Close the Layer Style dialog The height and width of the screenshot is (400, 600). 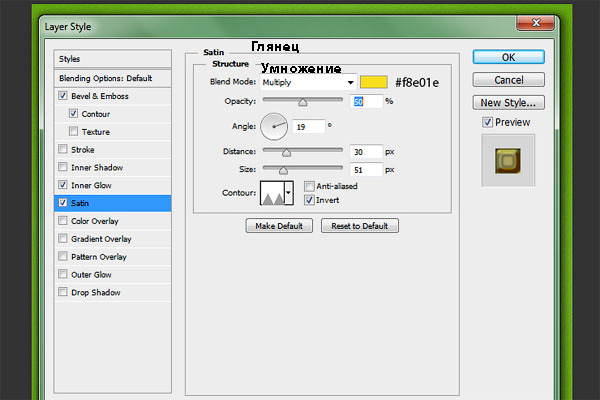coord(536,23)
